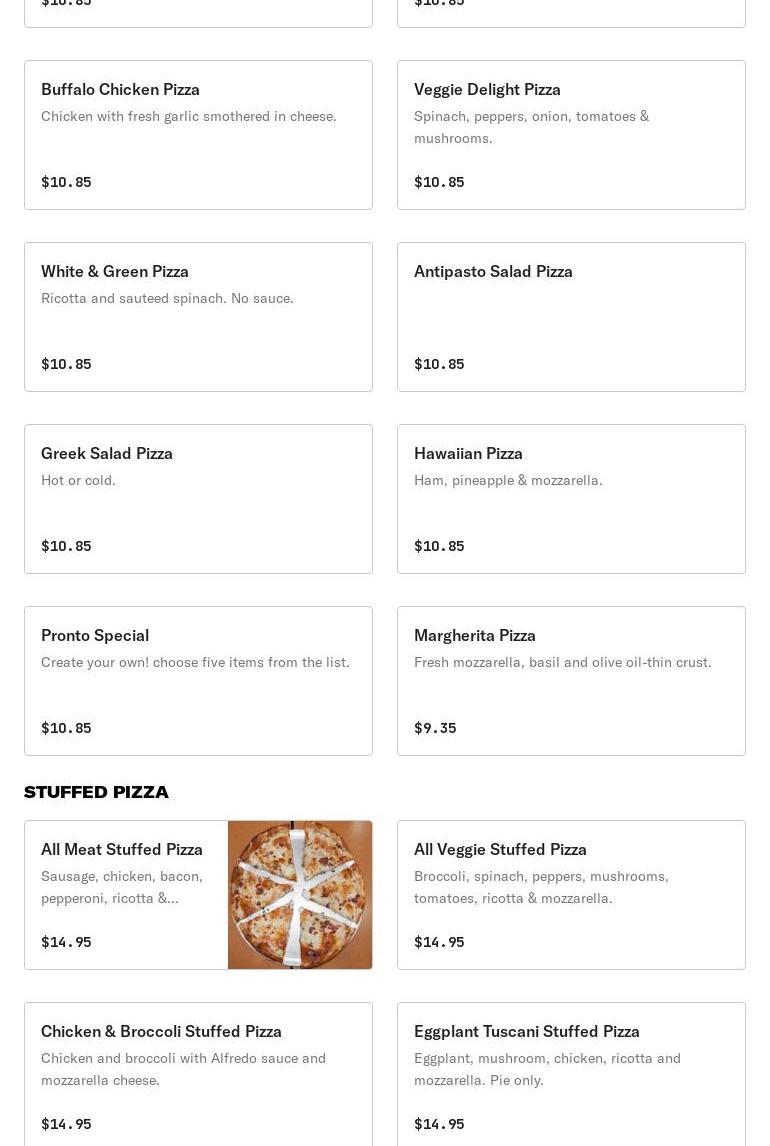Image resolution: width=770 pixels, height=1146 pixels.
Task: Click the Greek Salad 'Hot or cold' description
Action: pyautogui.click(x=78, y=480)
